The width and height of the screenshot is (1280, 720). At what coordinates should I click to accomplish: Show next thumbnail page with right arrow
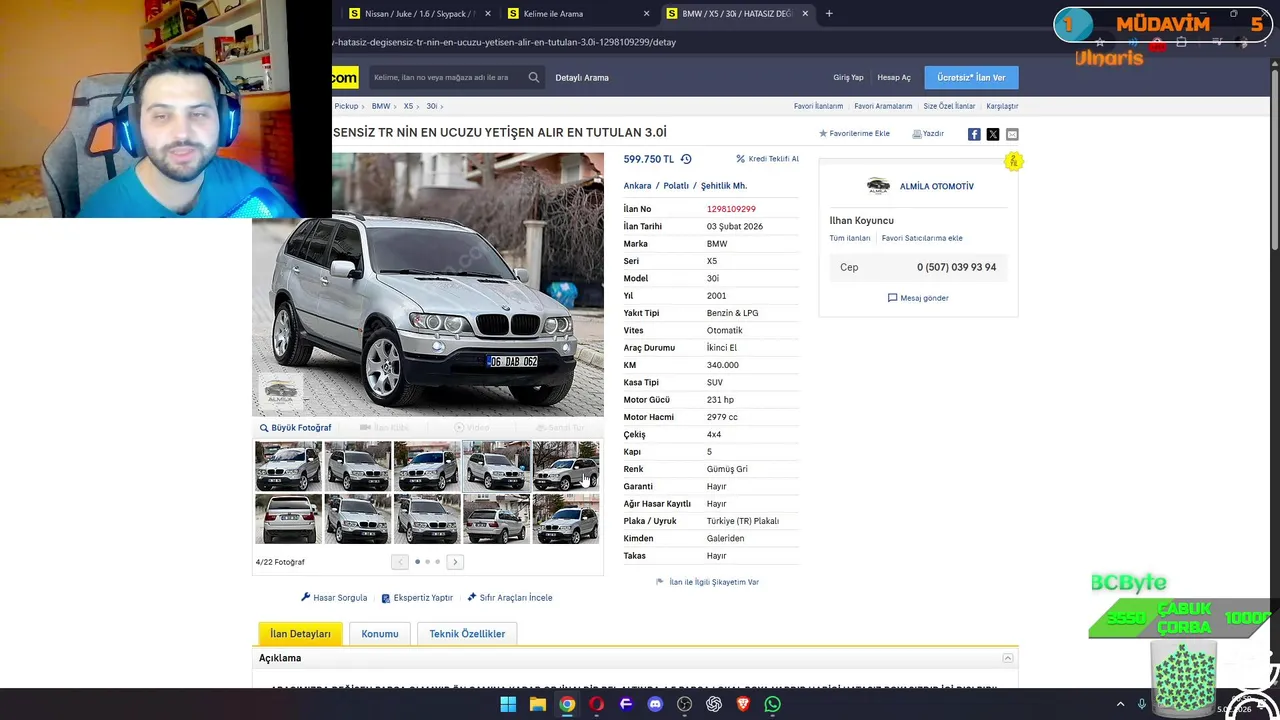455,562
